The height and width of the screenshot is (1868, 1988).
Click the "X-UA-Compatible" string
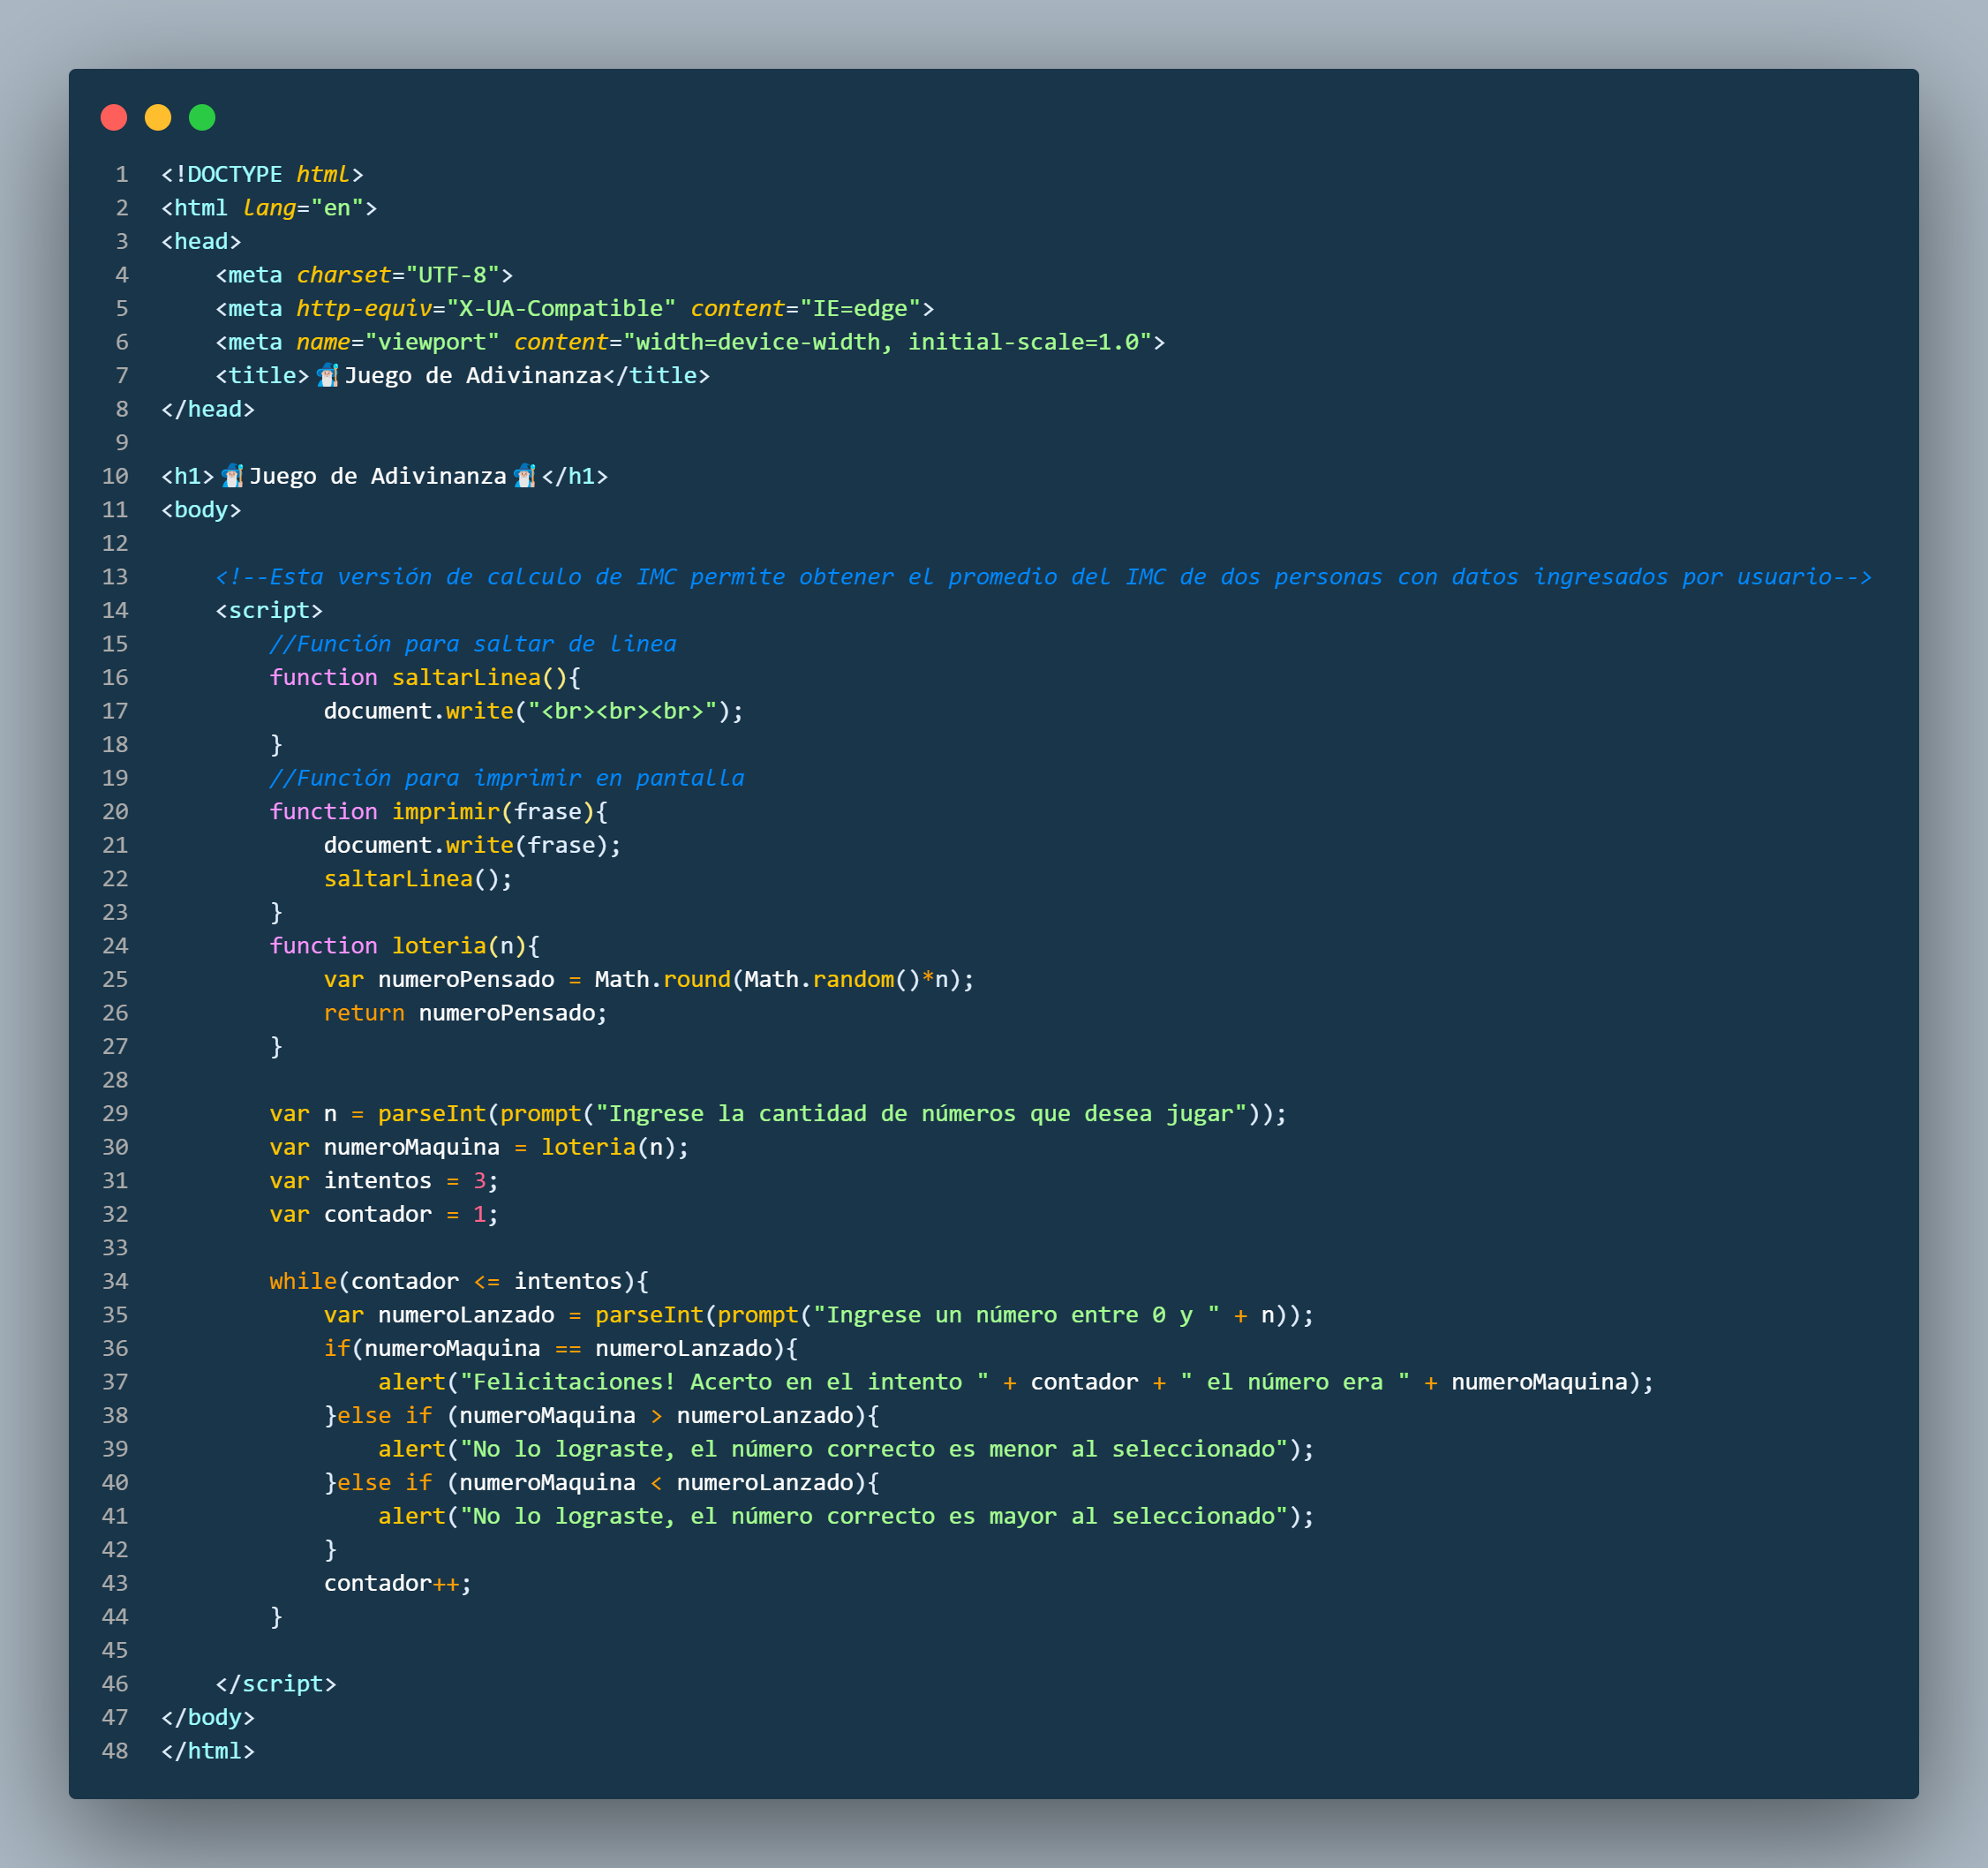pos(561,309)
